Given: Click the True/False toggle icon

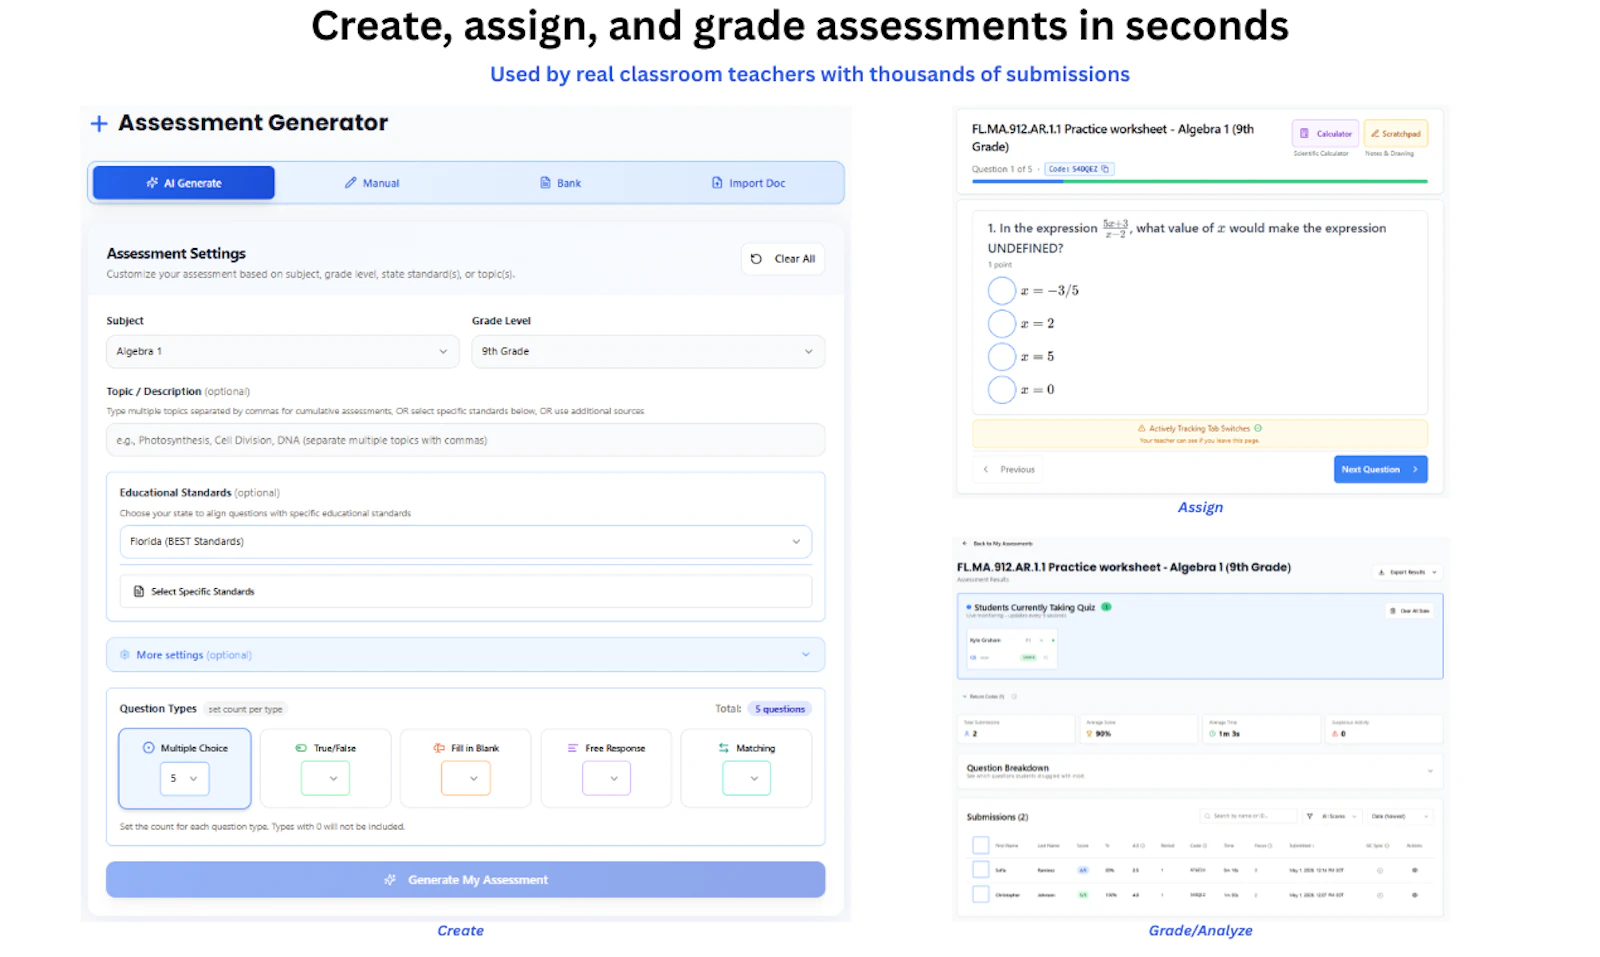Looking at the screenshot, I should pyautogui.click(x=301, y=748).
